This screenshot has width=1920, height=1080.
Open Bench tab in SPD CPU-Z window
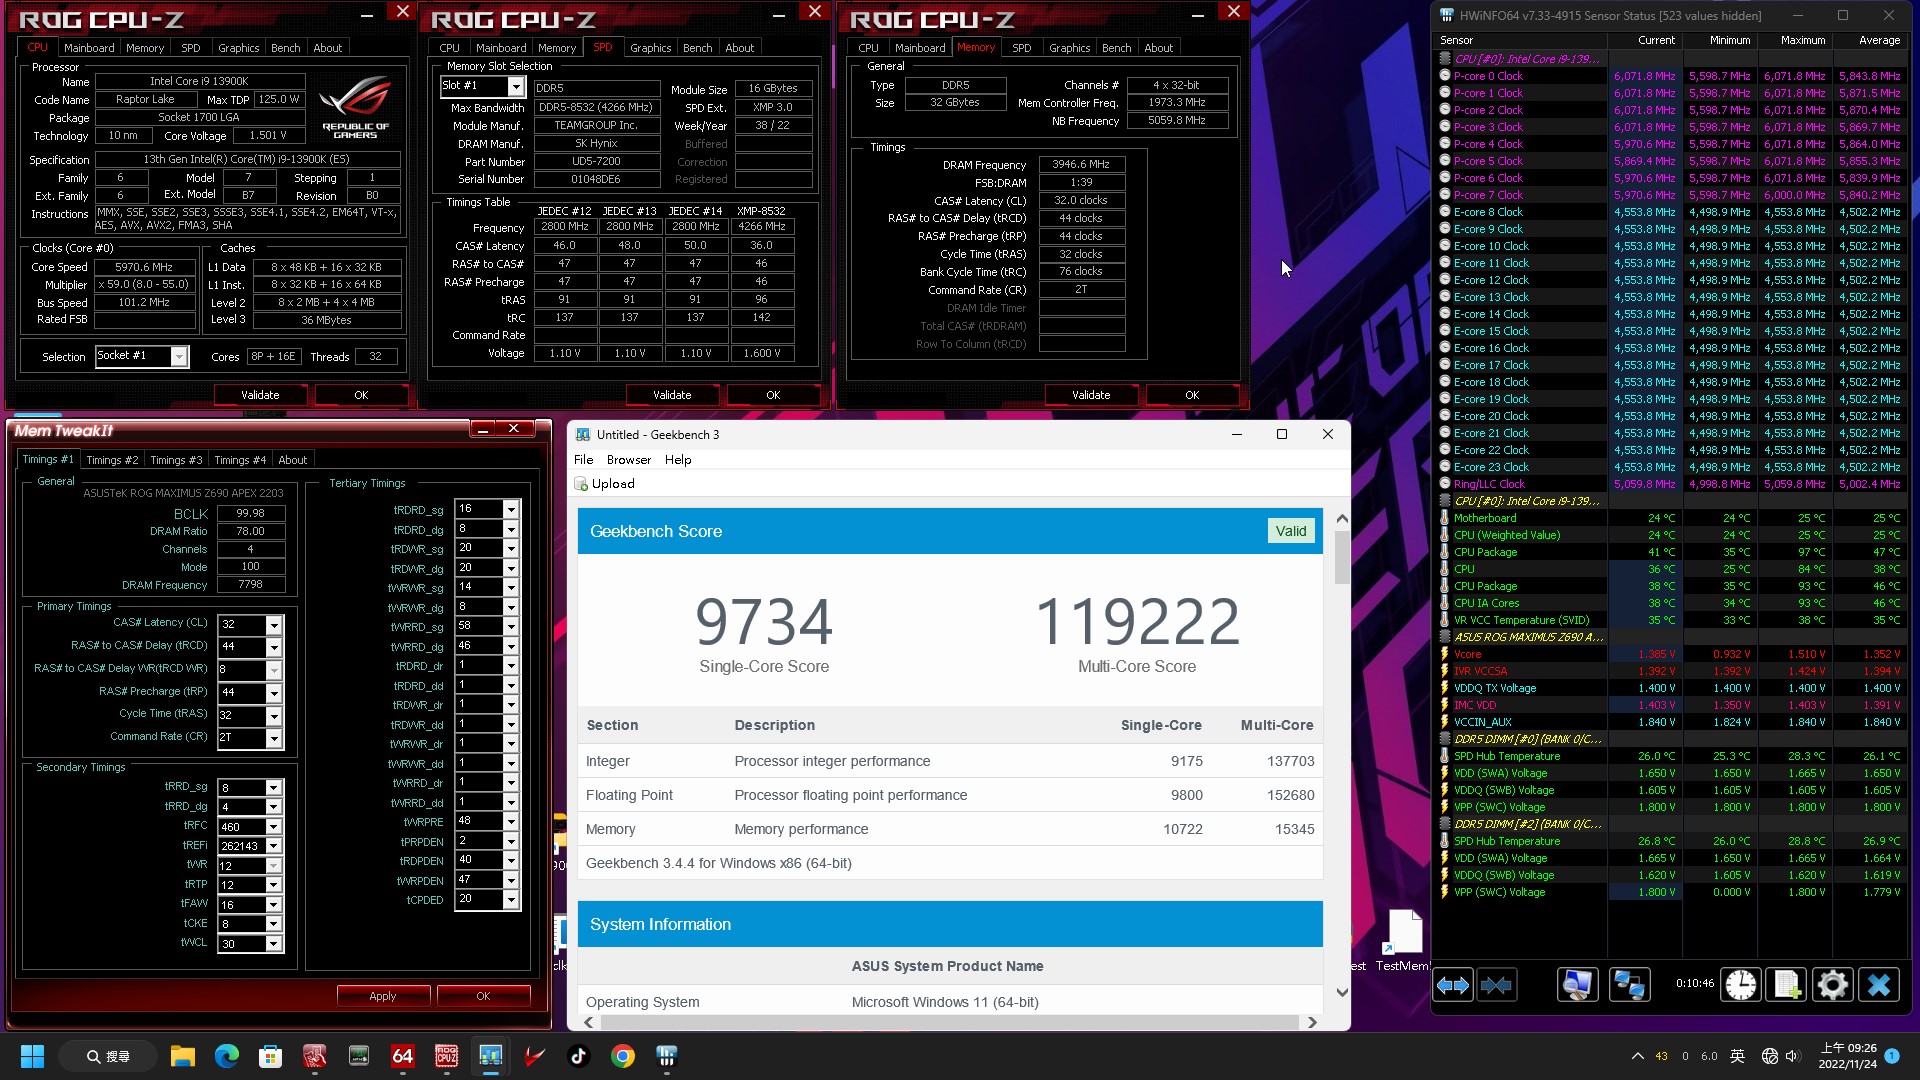coord(698,48)
